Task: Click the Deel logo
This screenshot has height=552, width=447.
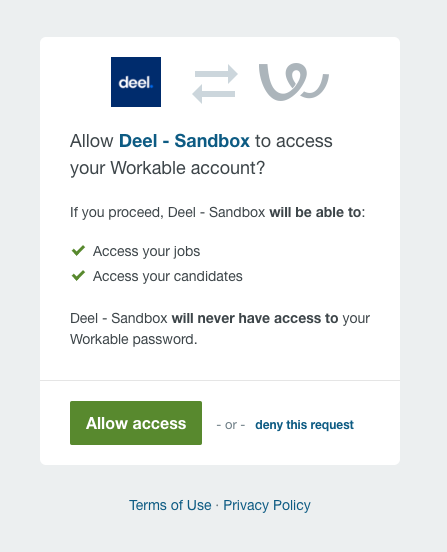Action: (136, 82)
